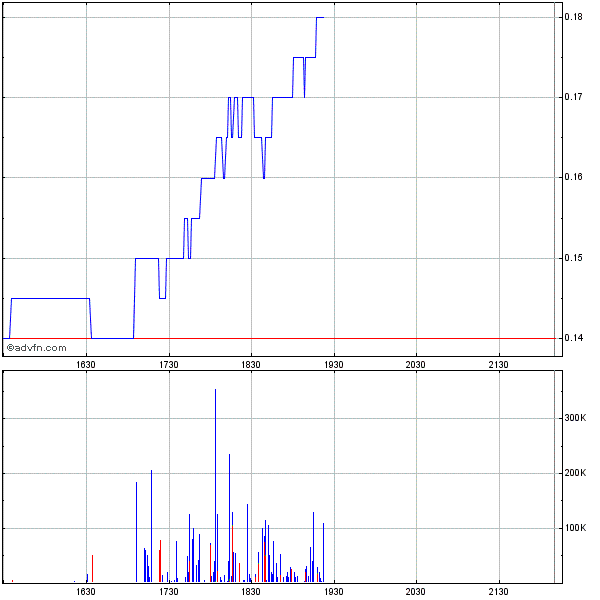This screenshot has width=600, height=600.
Task: Click the 1730 label under price chart
Action: (x=169, y=365)
